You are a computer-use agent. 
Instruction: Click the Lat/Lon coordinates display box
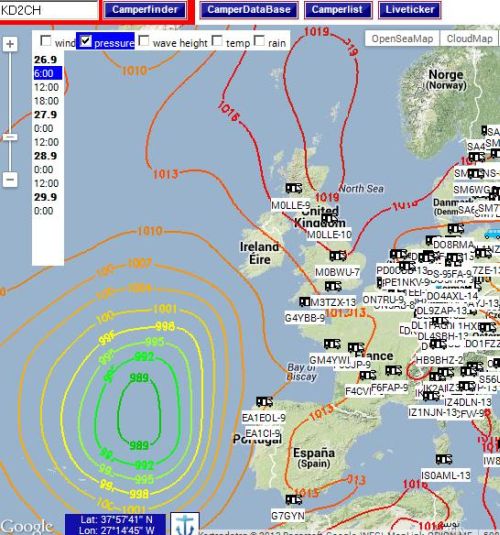(115, 524)
